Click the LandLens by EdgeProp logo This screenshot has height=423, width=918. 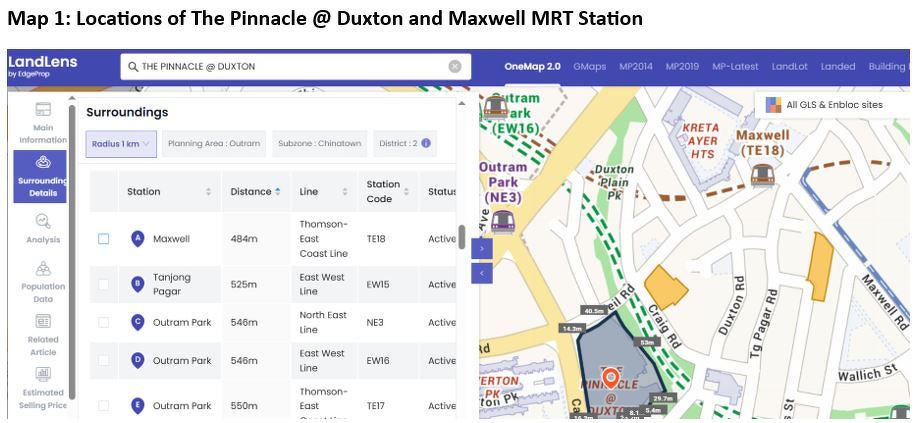pos(42,66)
